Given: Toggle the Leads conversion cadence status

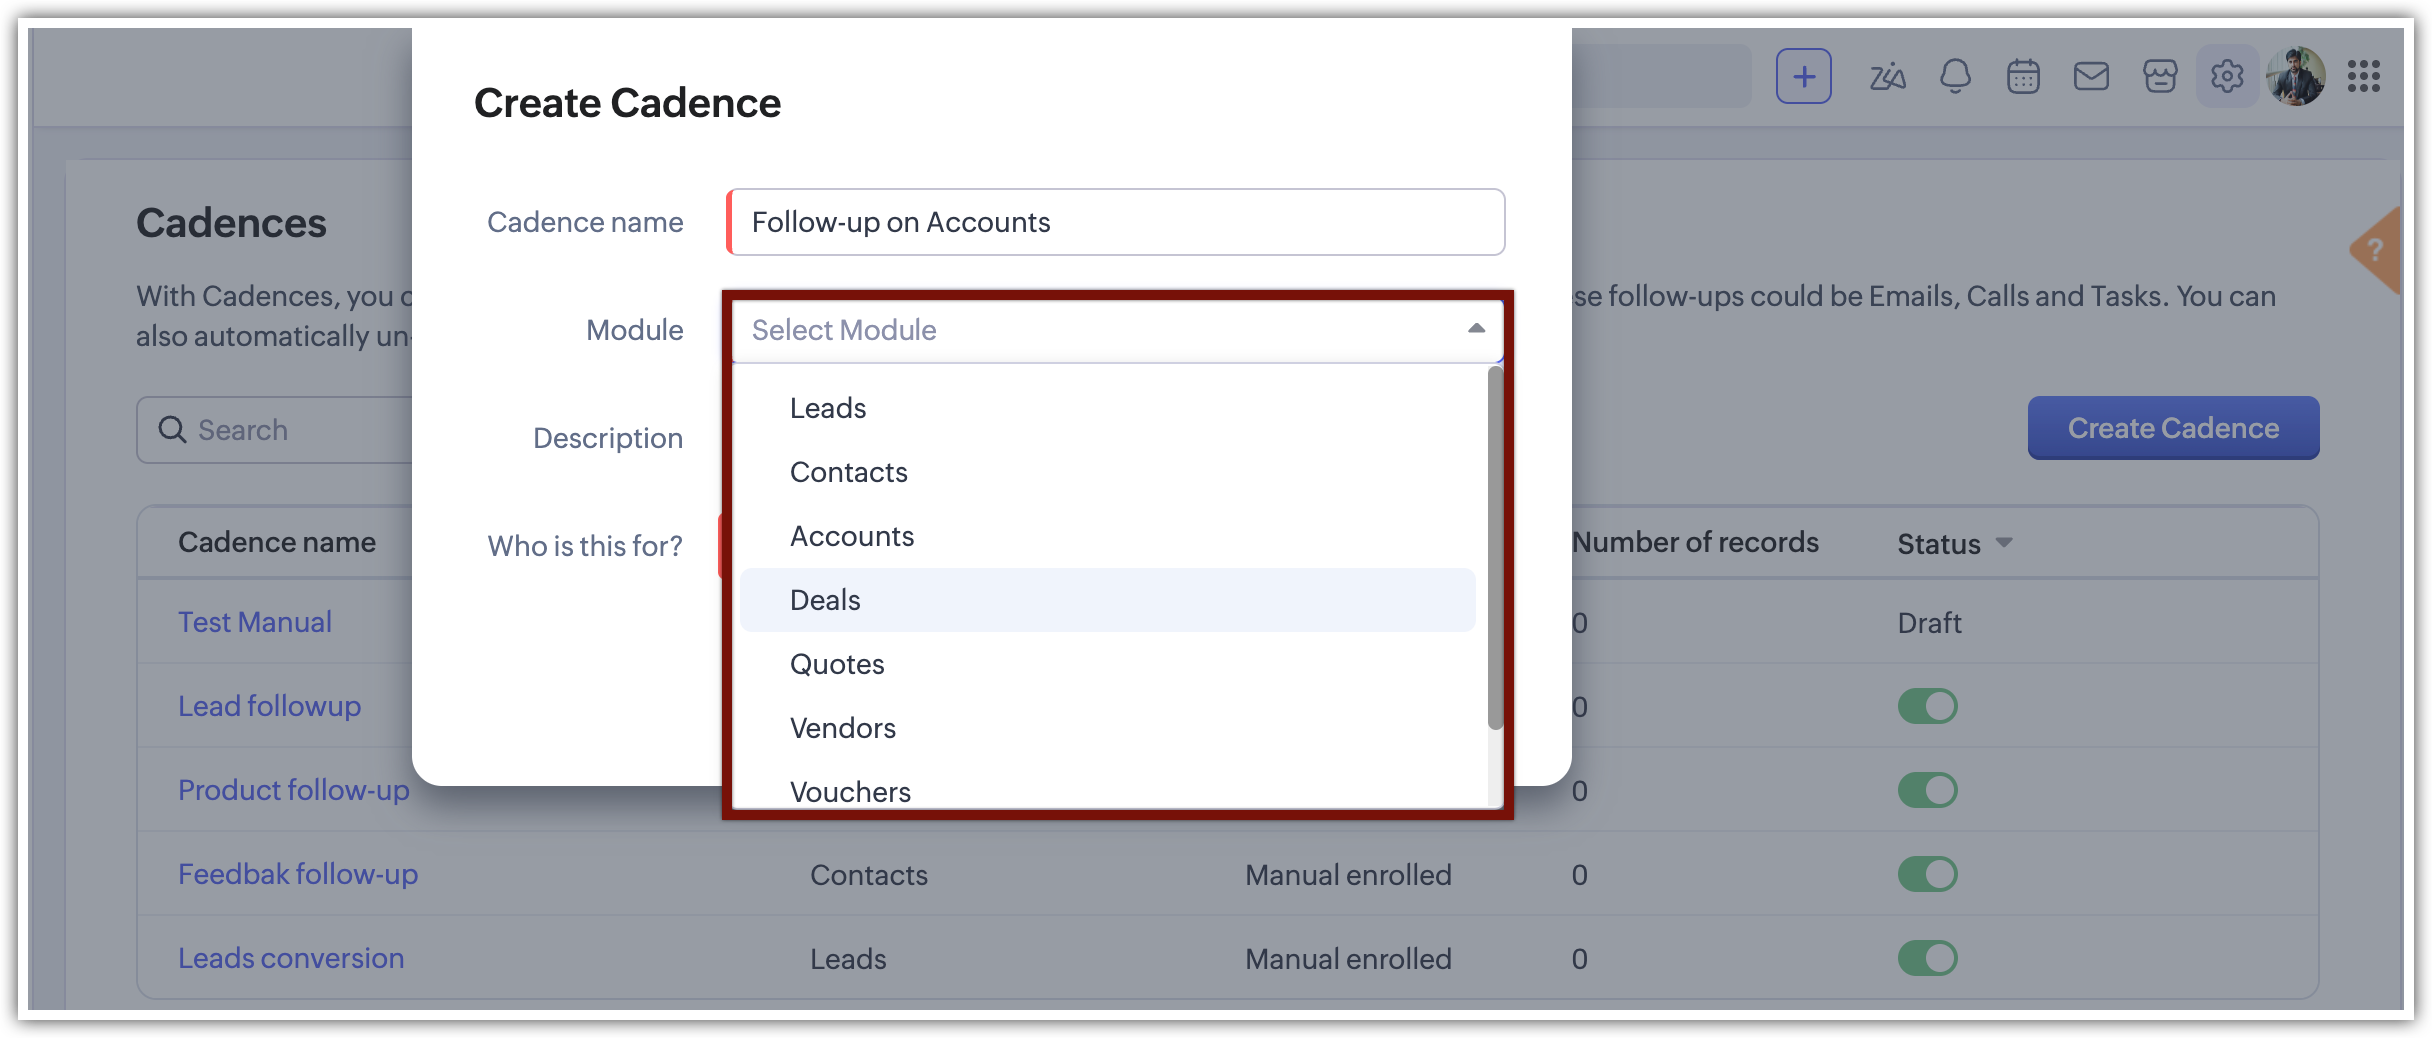Looking at the screenshot, I should click(x=1927, y=958).
